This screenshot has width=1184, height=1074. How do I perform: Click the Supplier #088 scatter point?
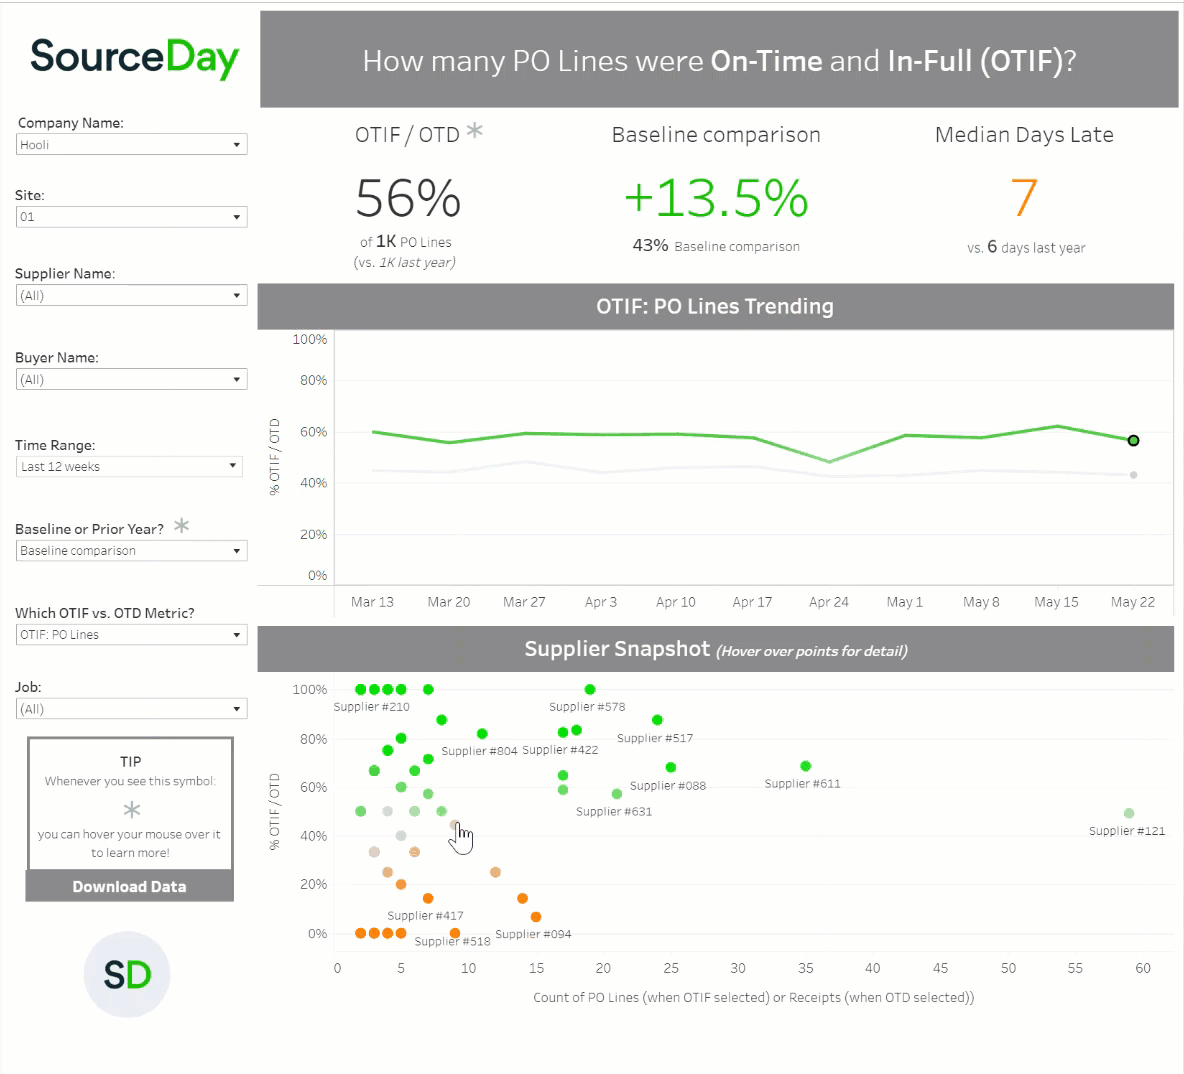tap(671, 767)
